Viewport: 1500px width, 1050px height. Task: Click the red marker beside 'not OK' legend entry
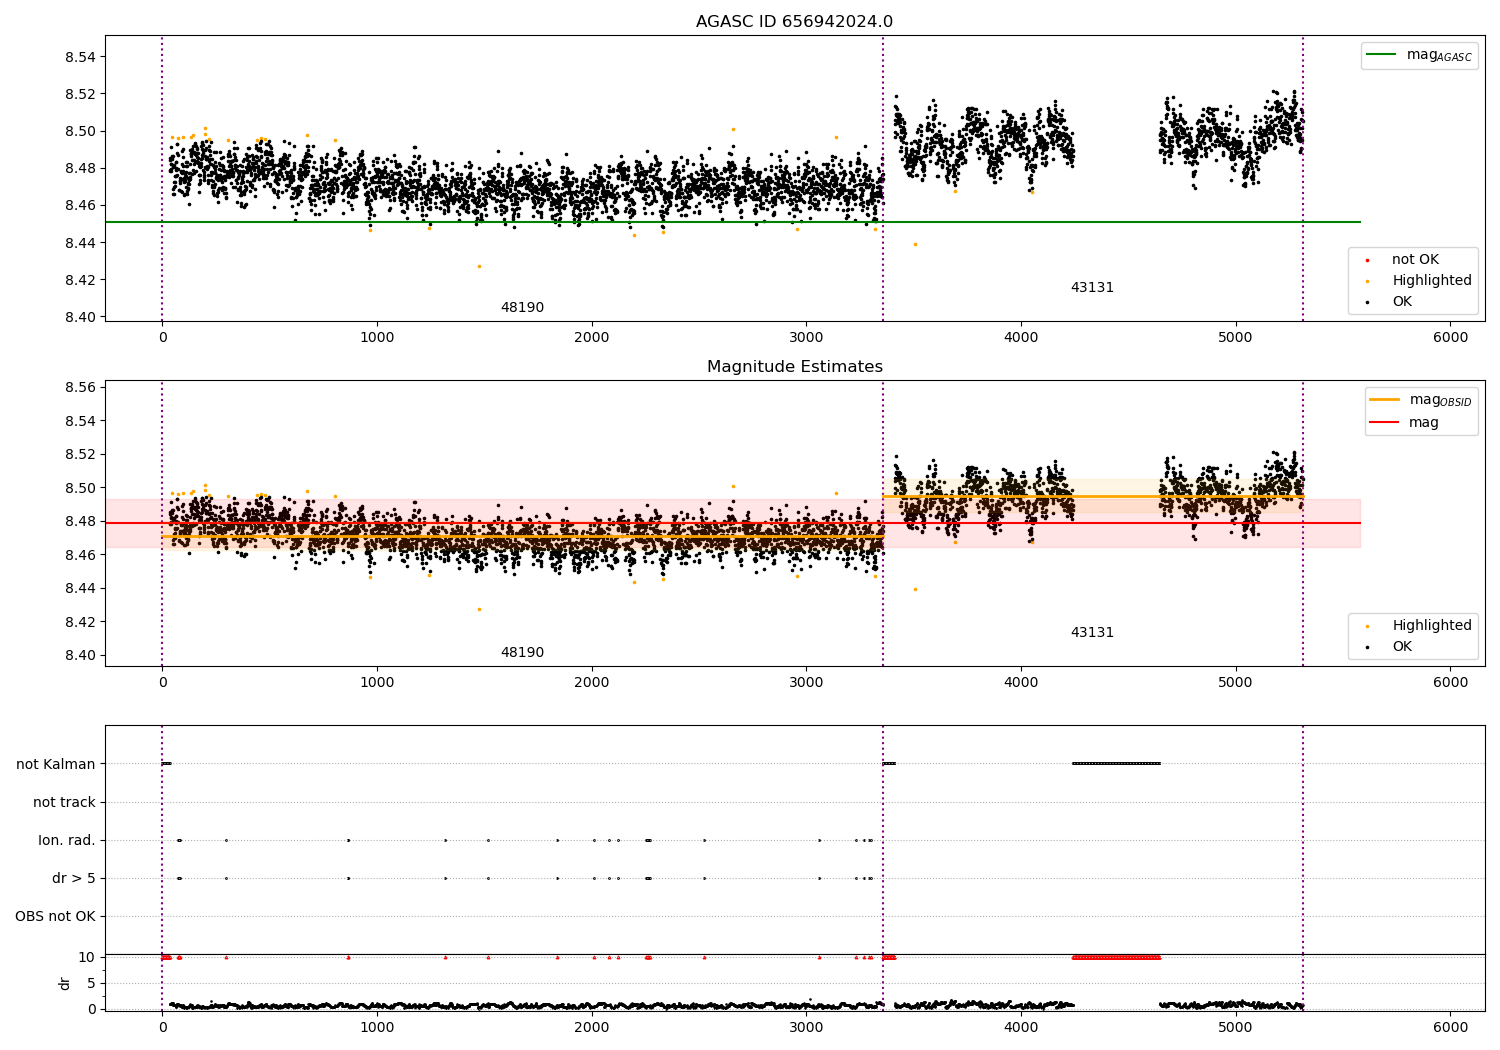1367,261
